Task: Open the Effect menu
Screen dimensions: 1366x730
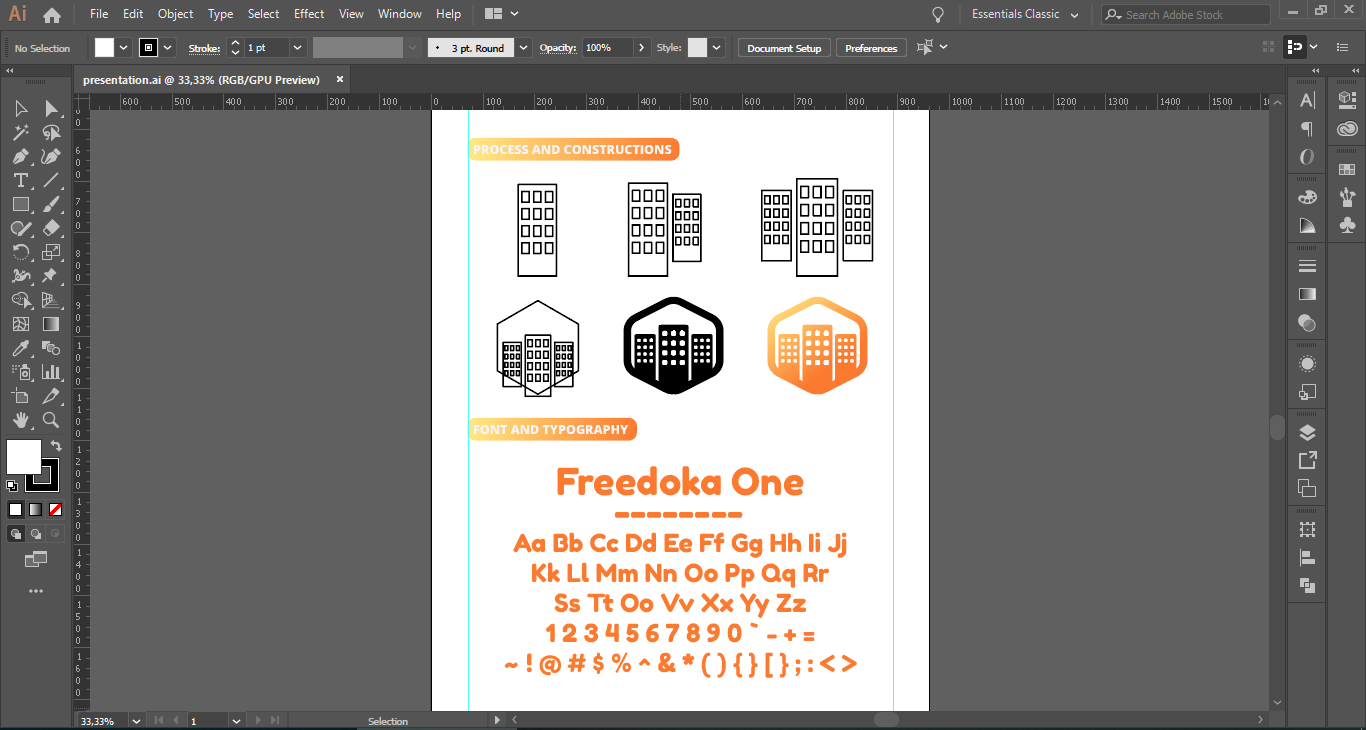Action: 309,14
